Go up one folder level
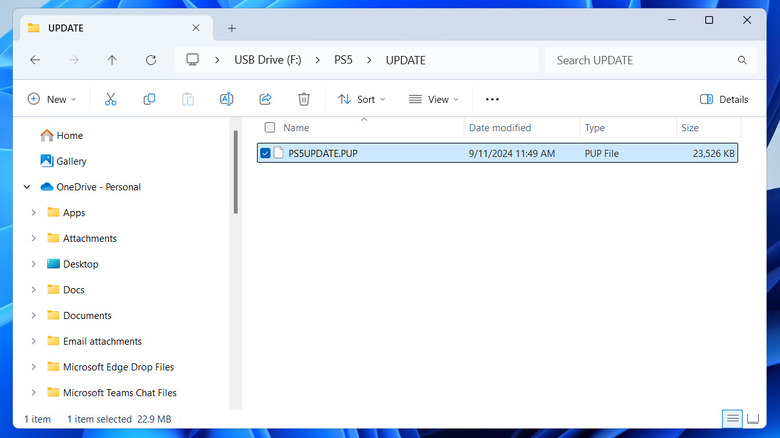 112,60
